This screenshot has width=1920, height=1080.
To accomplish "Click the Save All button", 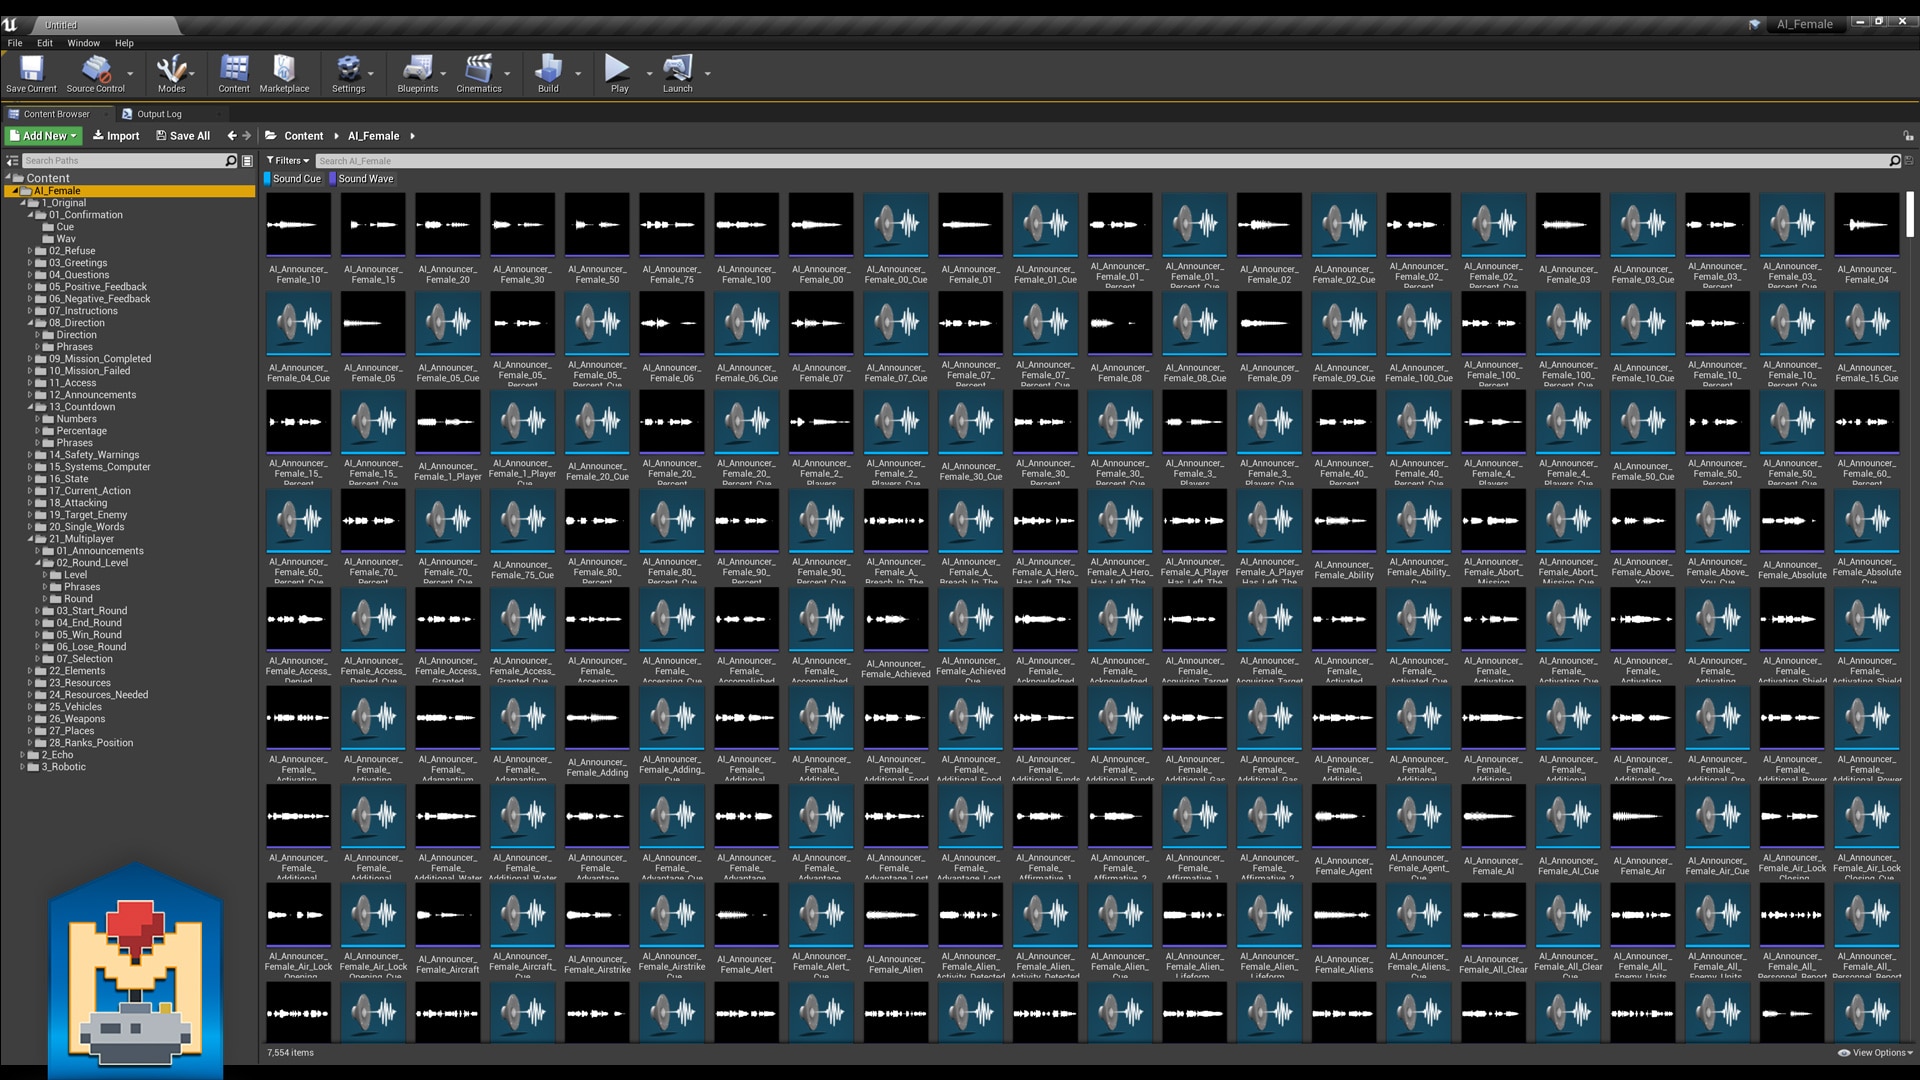I will [x=183, y=135].
